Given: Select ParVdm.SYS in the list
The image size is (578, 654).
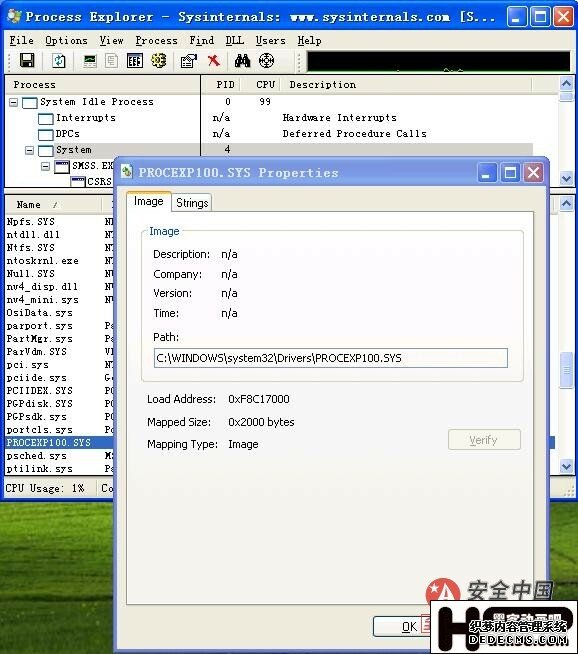Looking at the screenshot, I should click(x=36, y=352).
